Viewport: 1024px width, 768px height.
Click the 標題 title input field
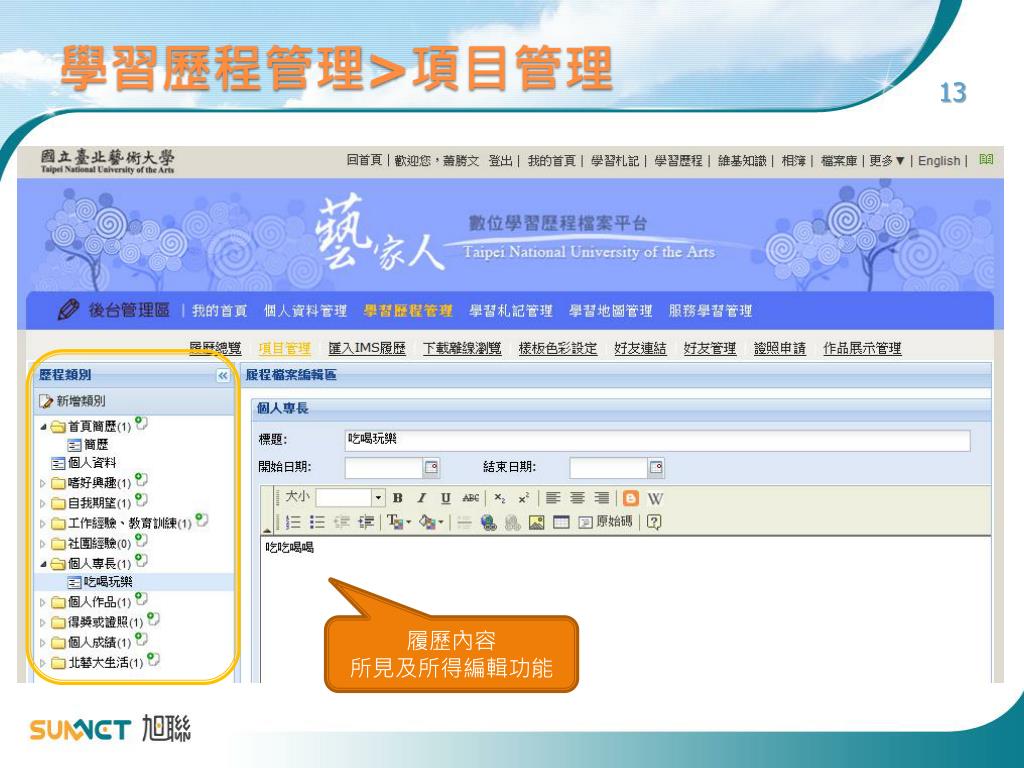pyautogui.click(x=657, y=440)
